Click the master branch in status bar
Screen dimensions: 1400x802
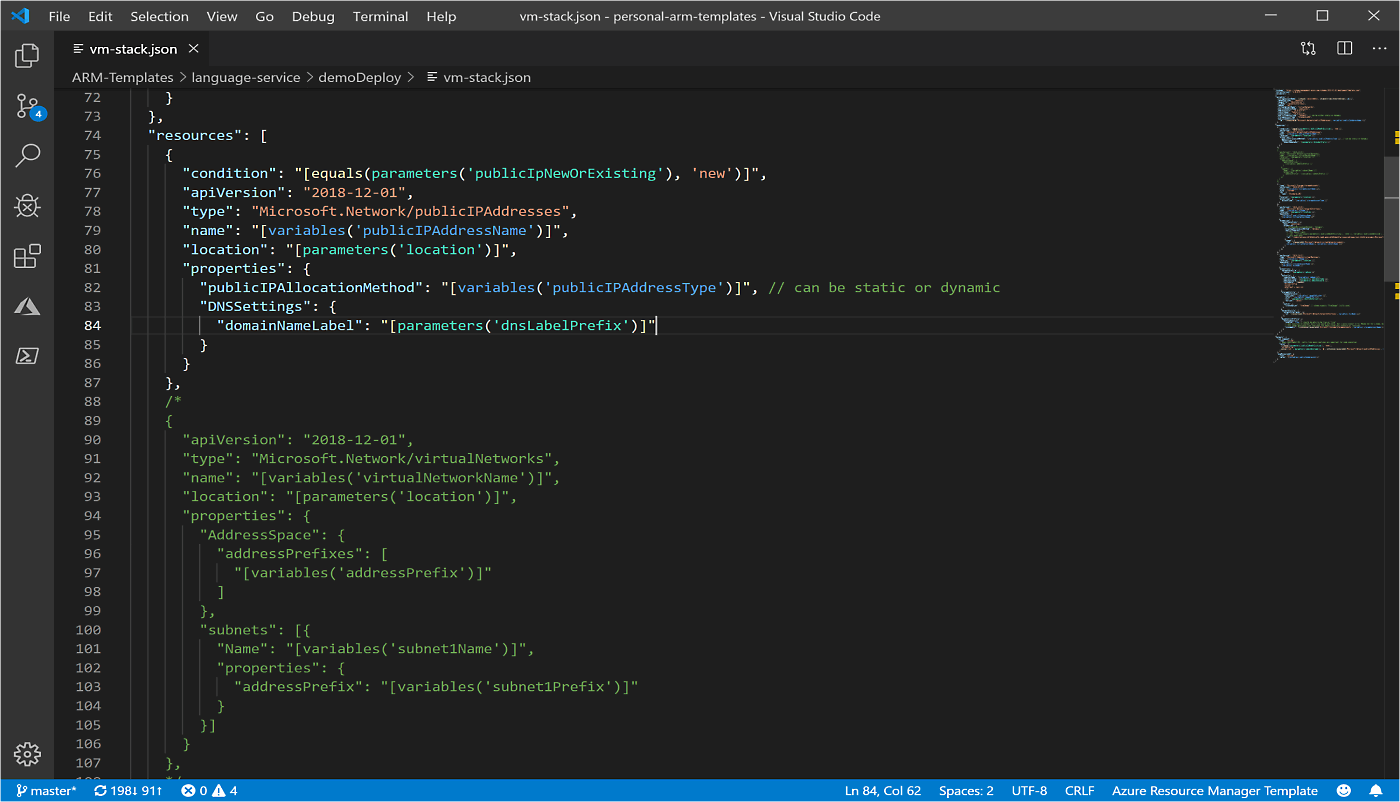pyautogui.click(x=46, y=791)
